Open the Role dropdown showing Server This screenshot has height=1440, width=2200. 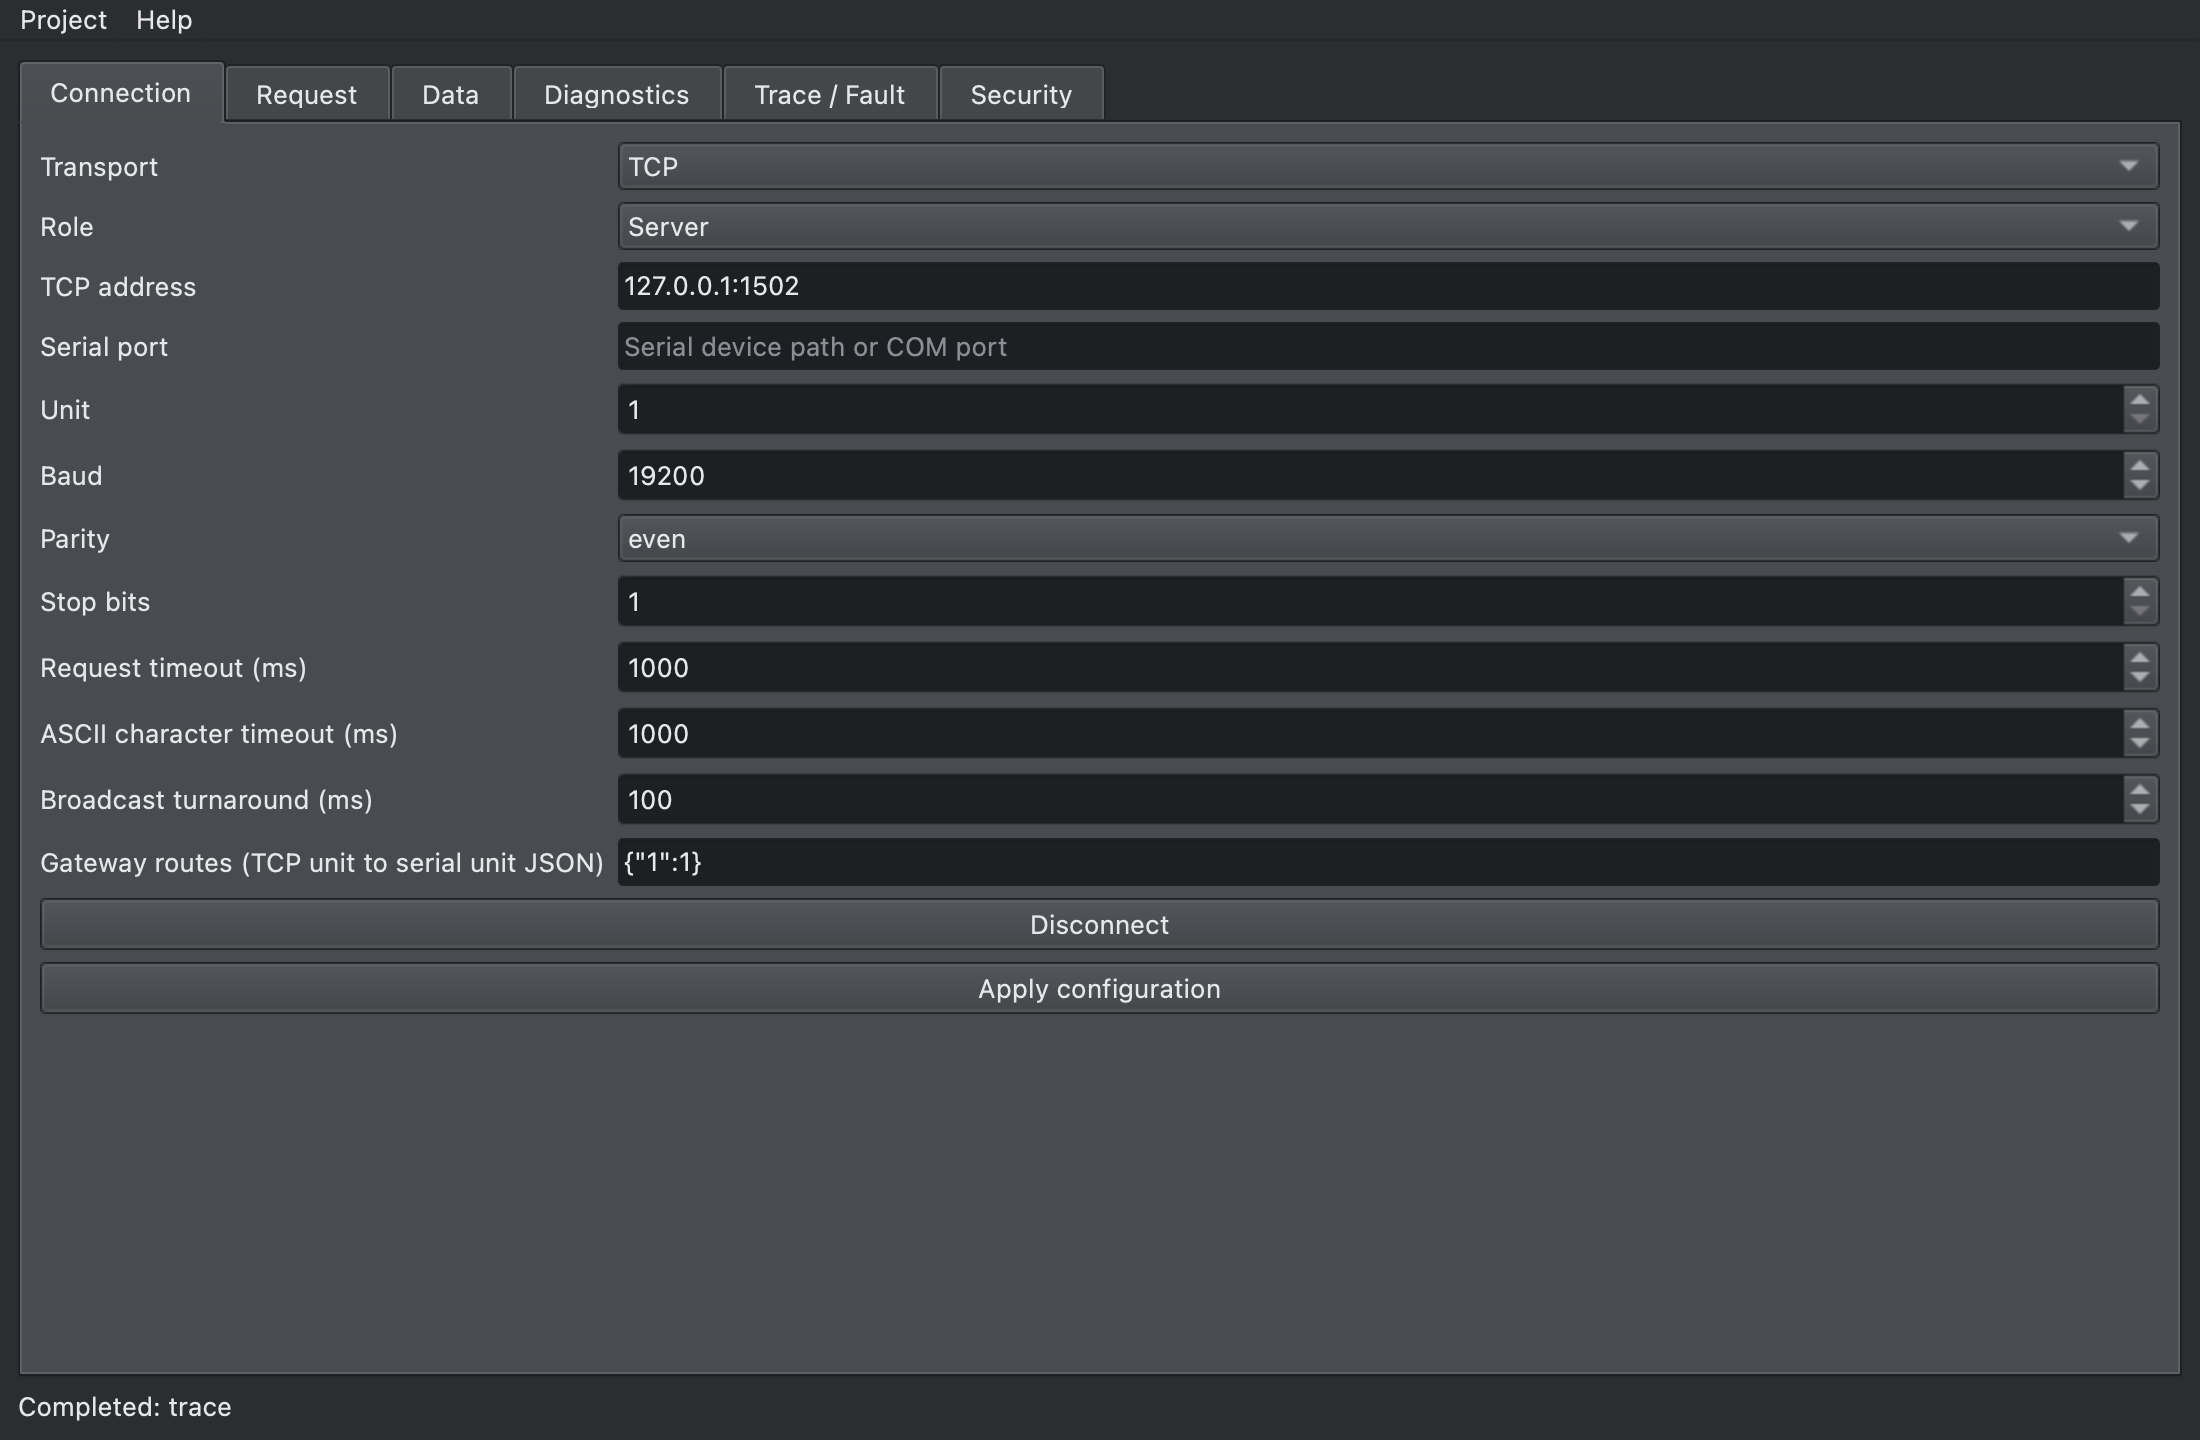click(x=1388, y=226)
